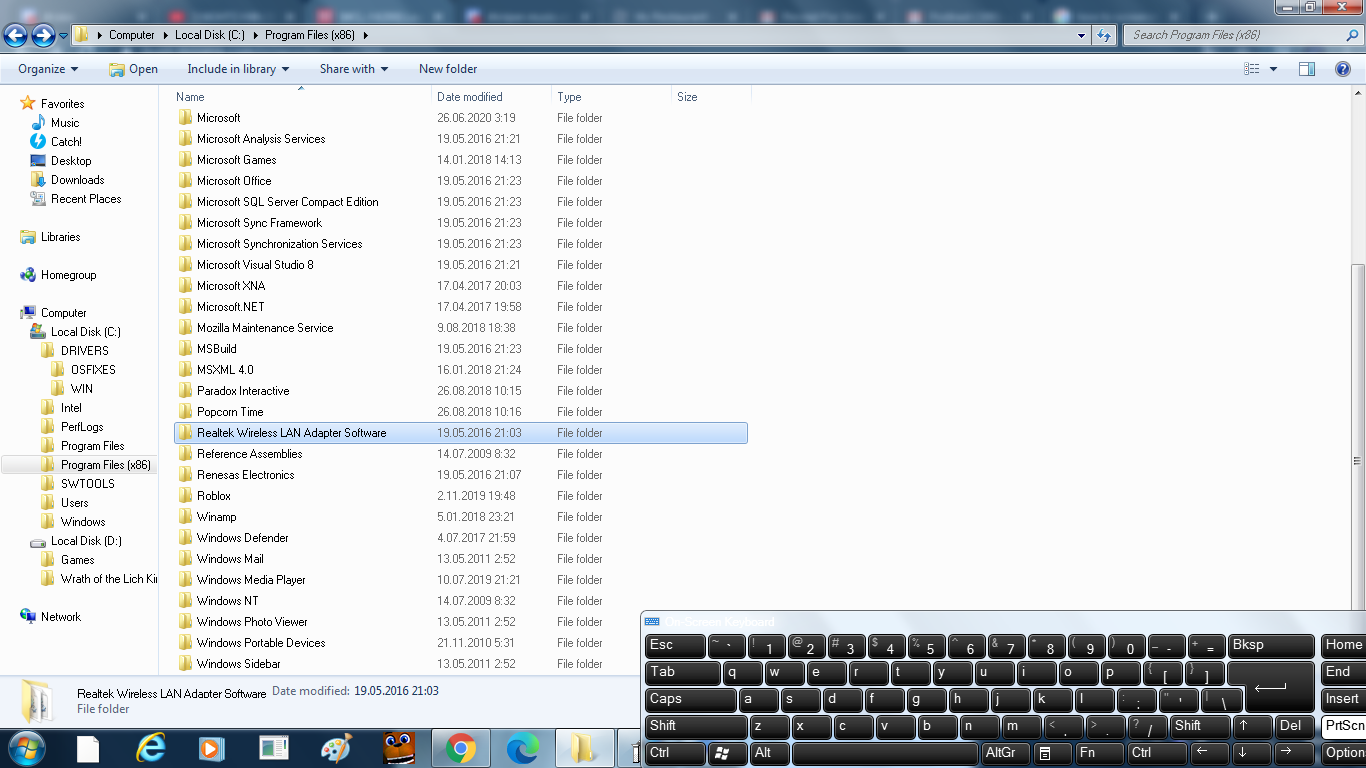
Task: Toggle left Shift key on On-Screen Keyboard
Action: (x=696, y=726)
